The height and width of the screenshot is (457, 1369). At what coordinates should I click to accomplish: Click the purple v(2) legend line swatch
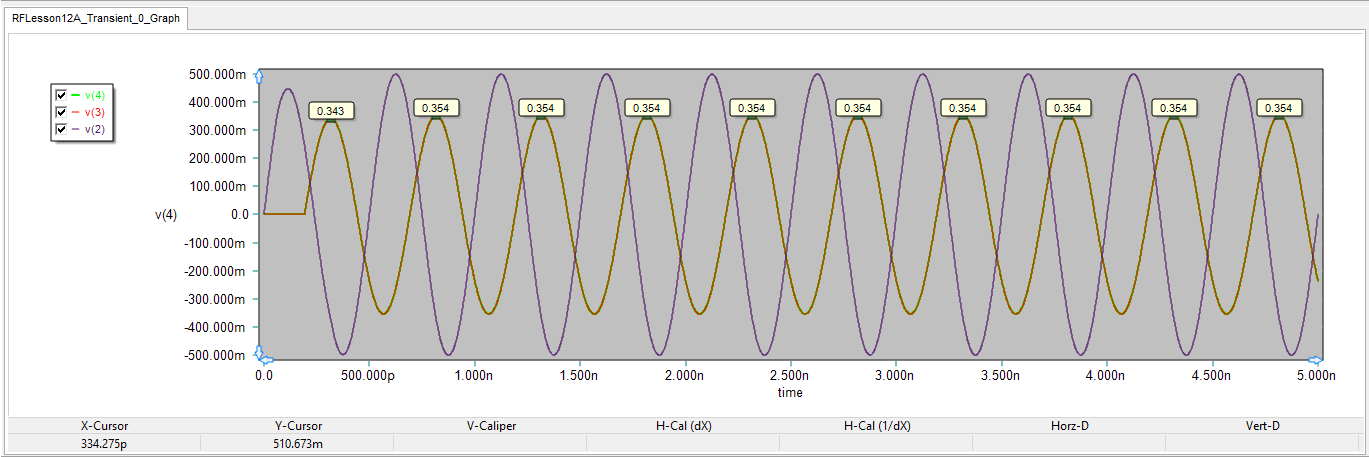[x=76, y=129]
